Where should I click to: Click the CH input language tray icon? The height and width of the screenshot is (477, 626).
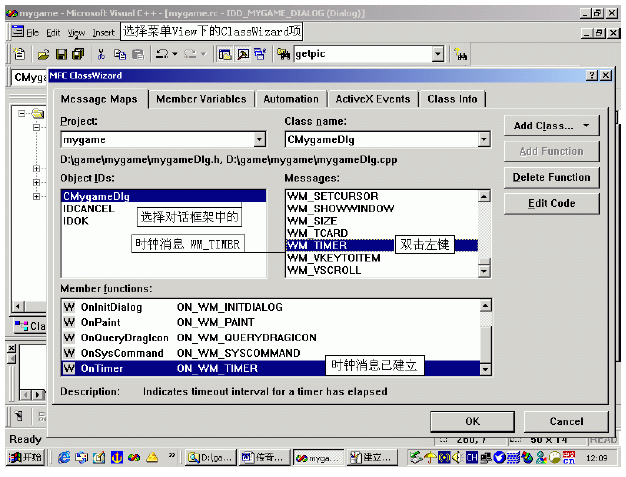click(471, 457)
